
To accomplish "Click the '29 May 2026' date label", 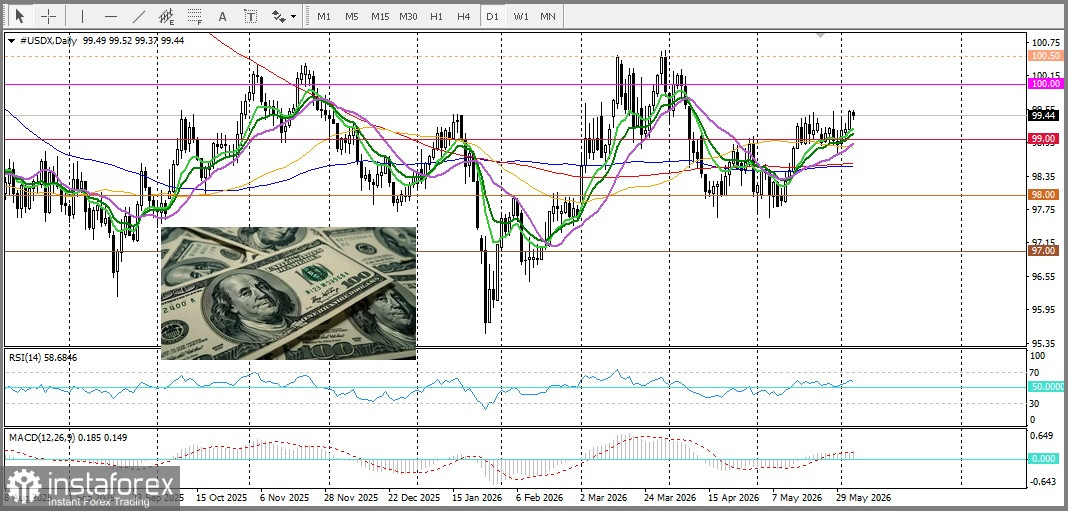I will pyautogui.click(x=864, y=497).
